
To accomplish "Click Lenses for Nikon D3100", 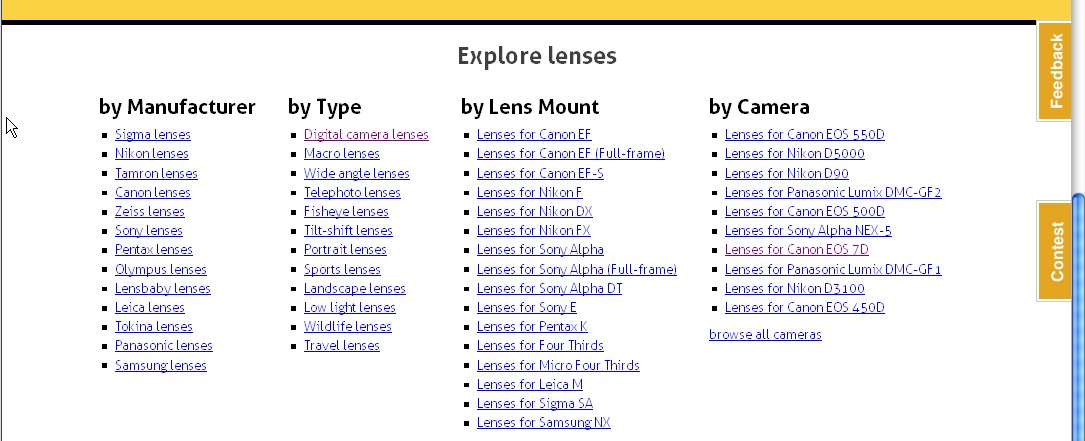I will pyautogui.click(x=794, y=288).
